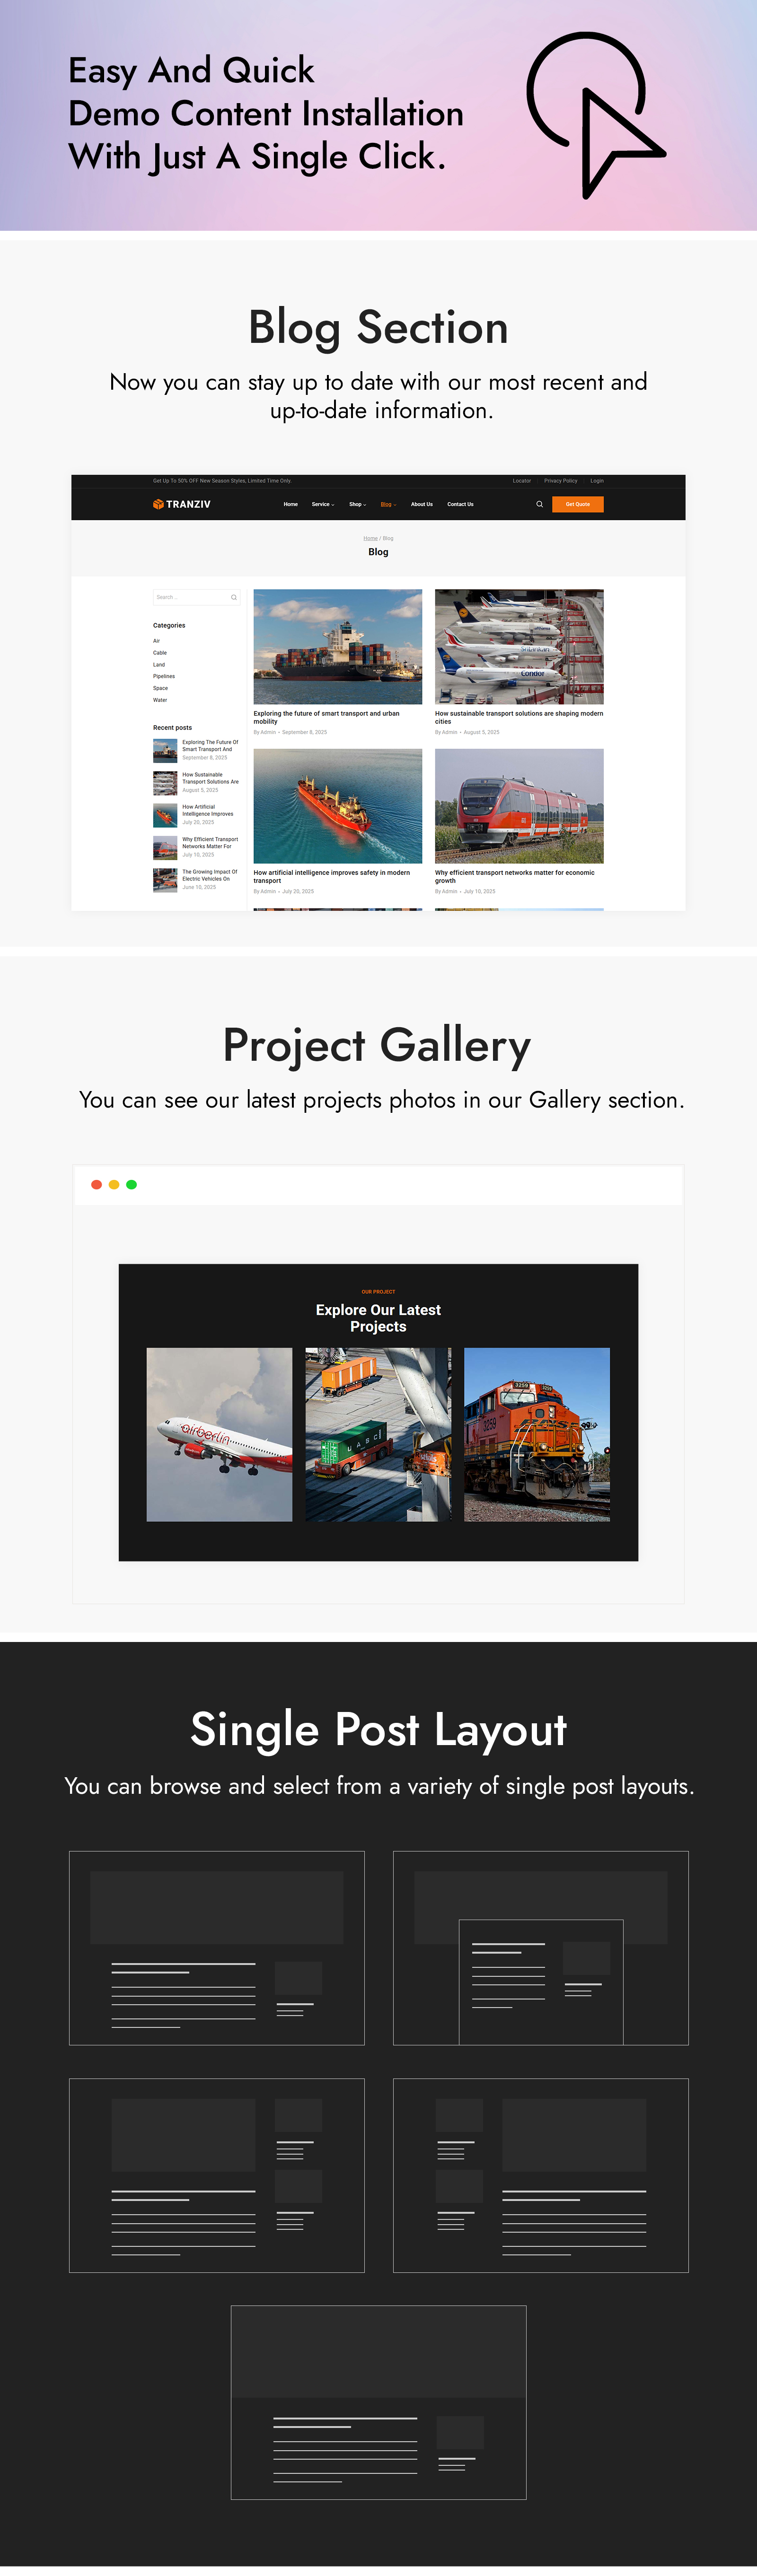Open the Contact Us menu item
Screen dimensions: 757x2576
tap(460, 504)
